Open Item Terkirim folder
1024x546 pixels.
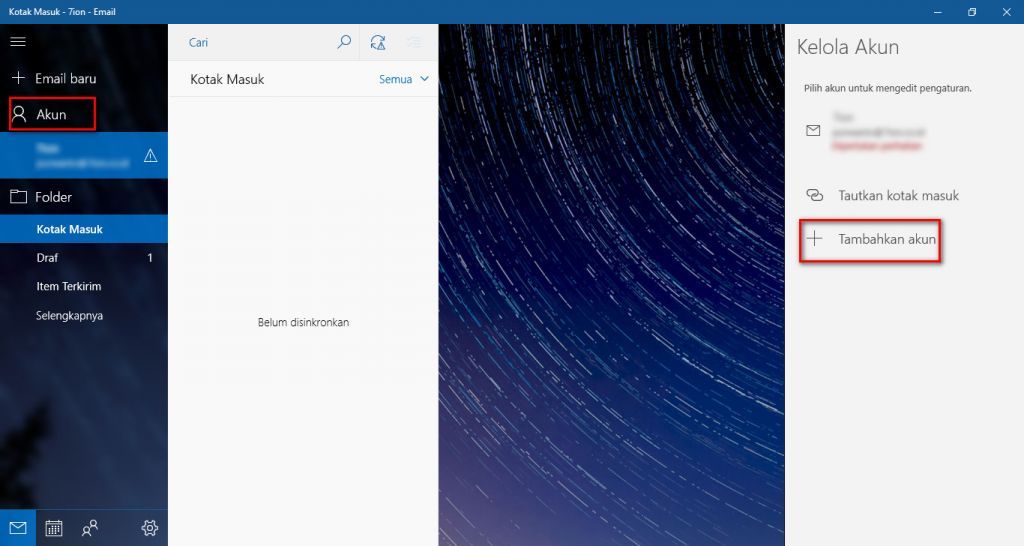[x=68, y=286]
